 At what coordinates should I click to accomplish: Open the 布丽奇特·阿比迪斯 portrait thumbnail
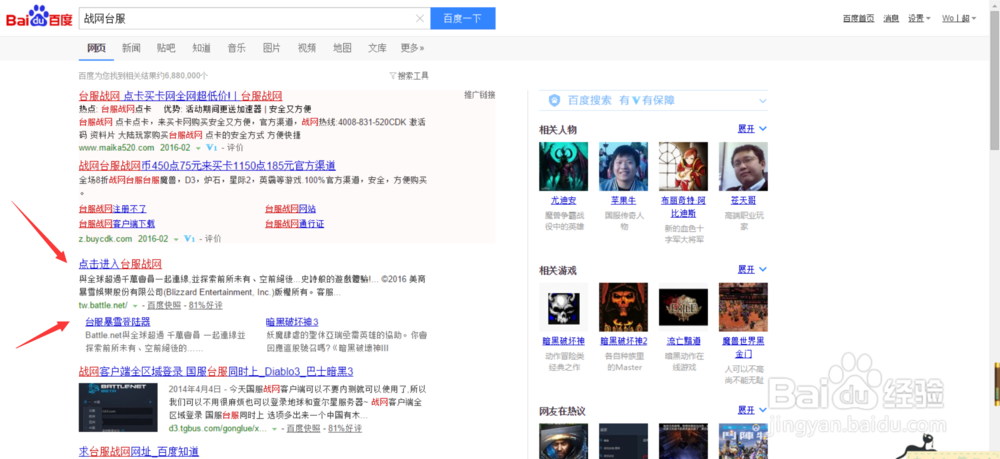(x=683, y=166)
